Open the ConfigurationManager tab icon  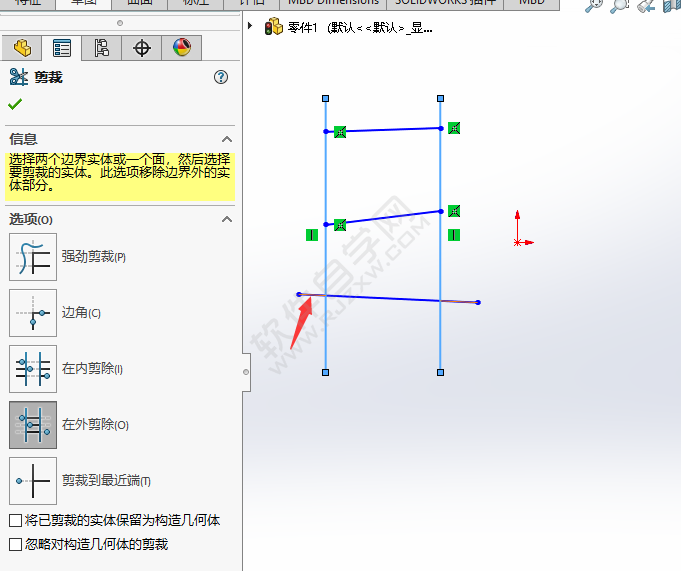102,48
